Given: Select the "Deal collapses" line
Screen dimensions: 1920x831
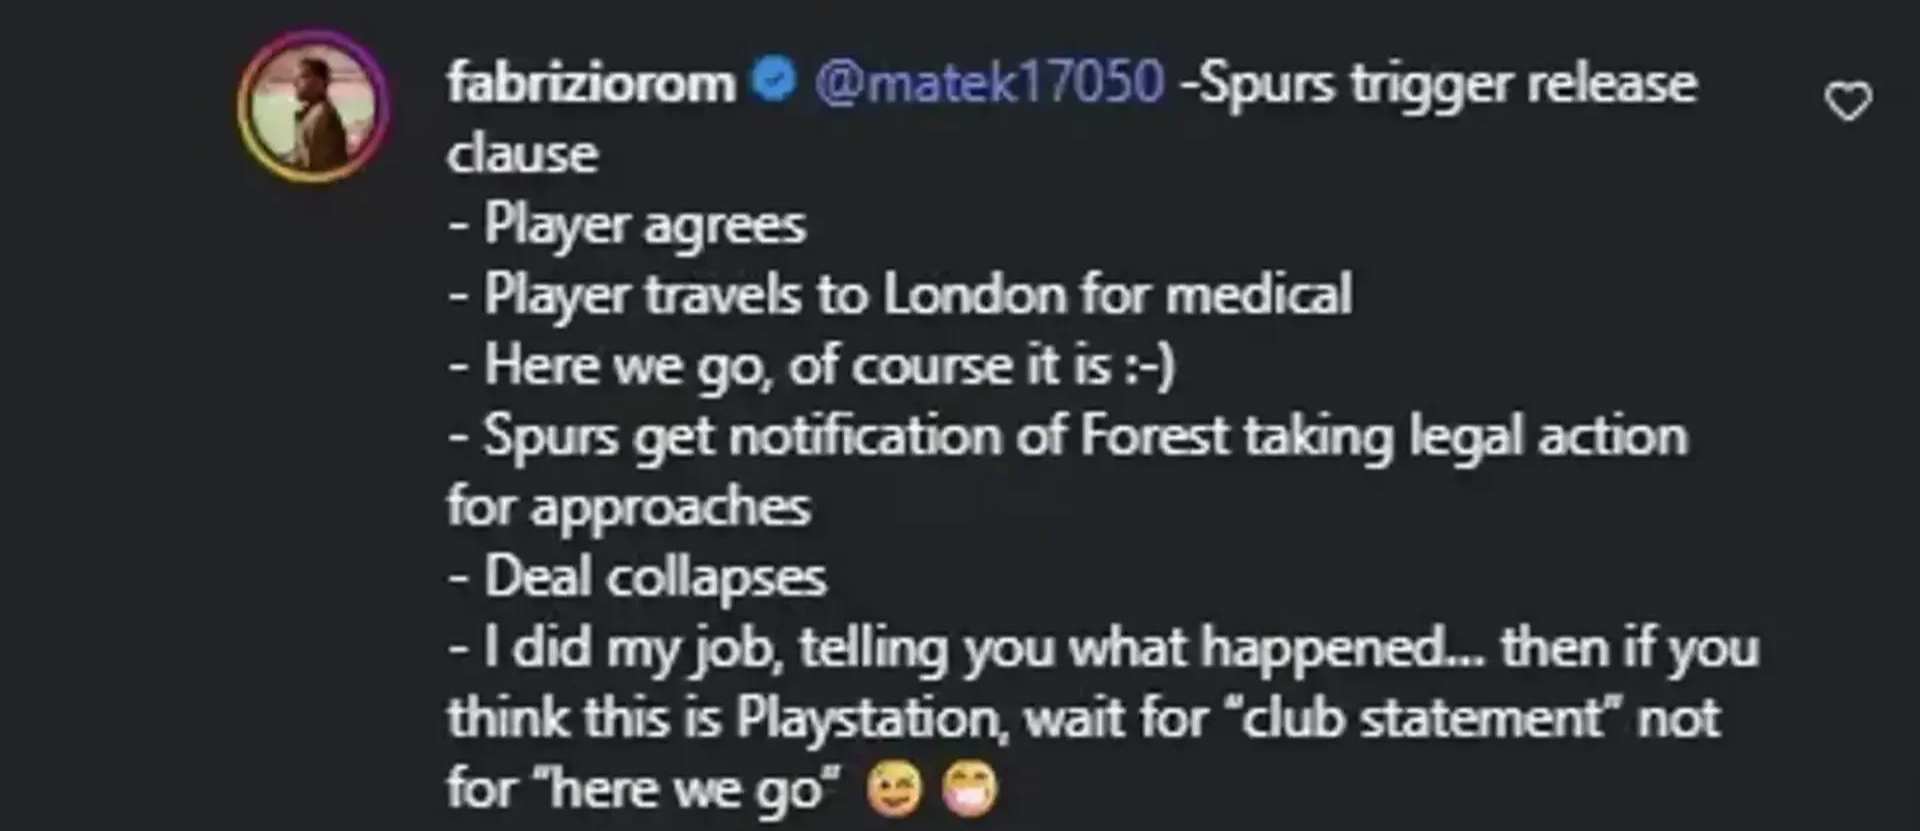Looking at the screenshot, I should coord(637,578).
